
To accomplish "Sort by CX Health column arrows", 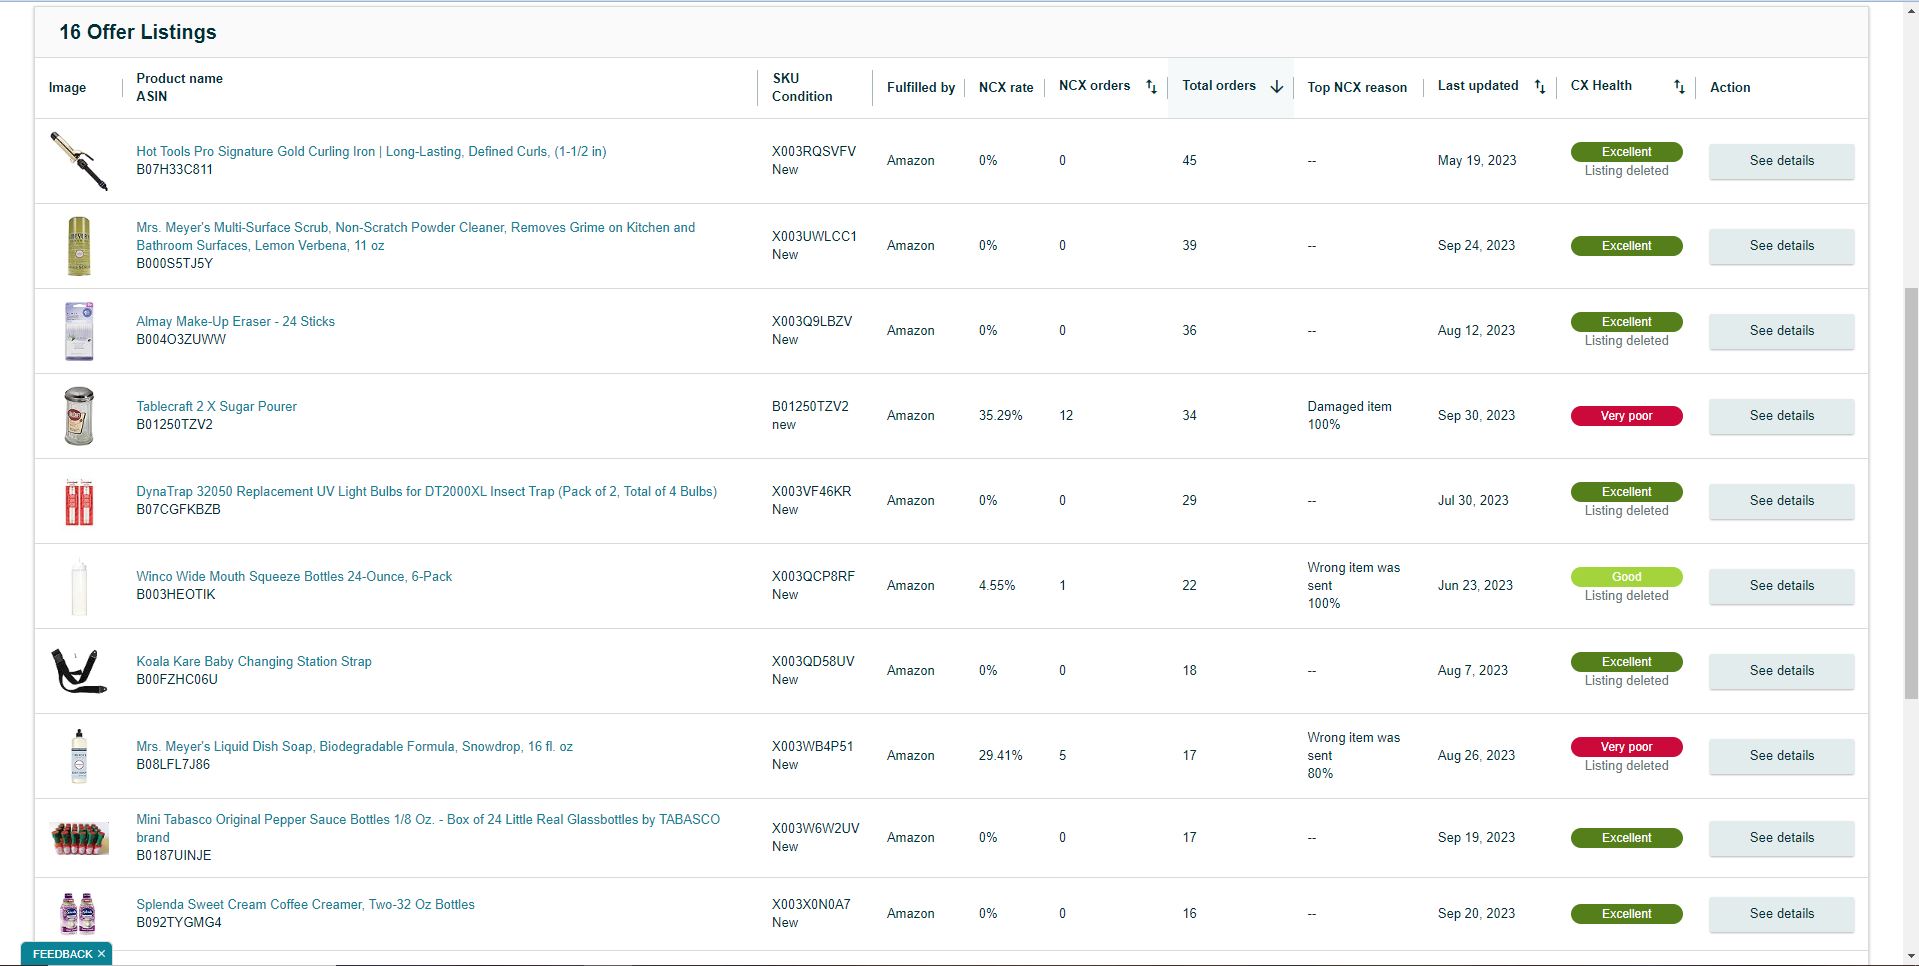I will coord(1679,87).
